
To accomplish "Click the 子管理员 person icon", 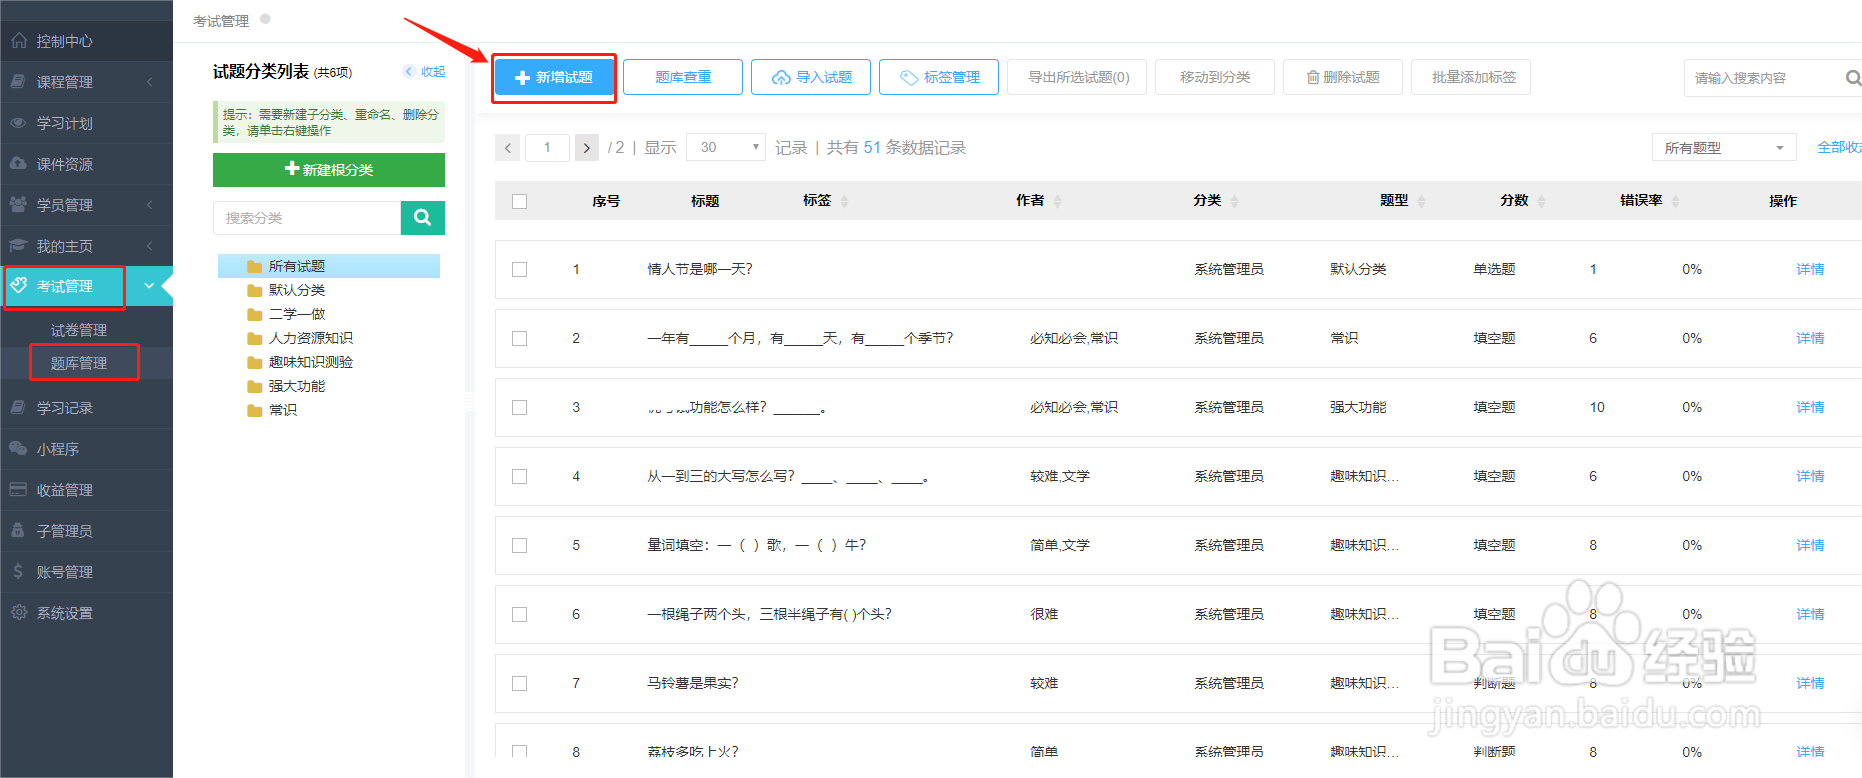I will click(x=19, y=530).
